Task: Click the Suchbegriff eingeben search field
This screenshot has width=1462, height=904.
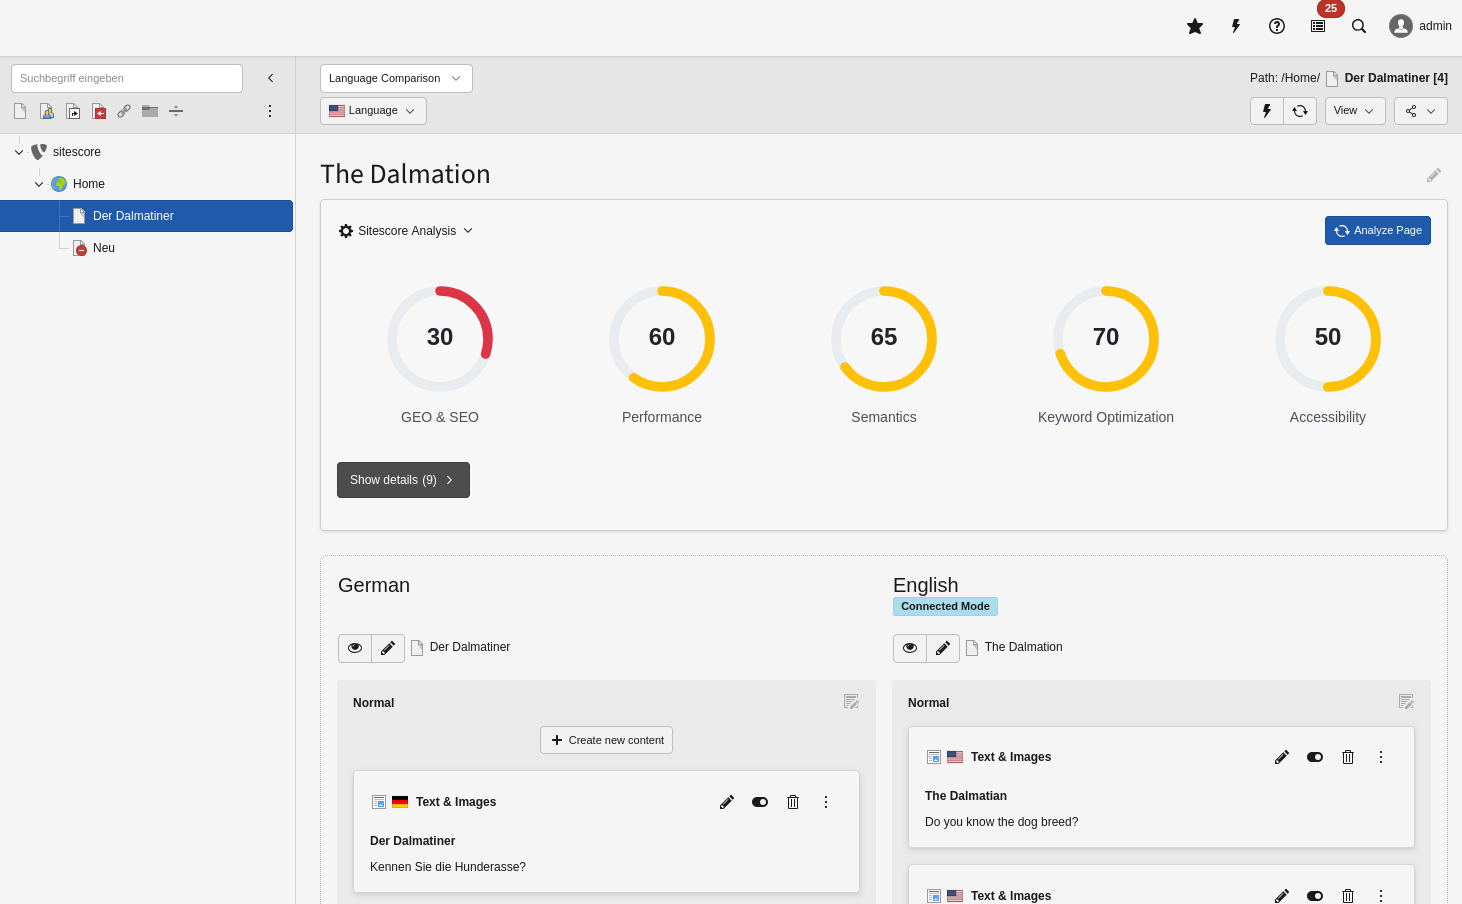Action: (x=127, y=78)
